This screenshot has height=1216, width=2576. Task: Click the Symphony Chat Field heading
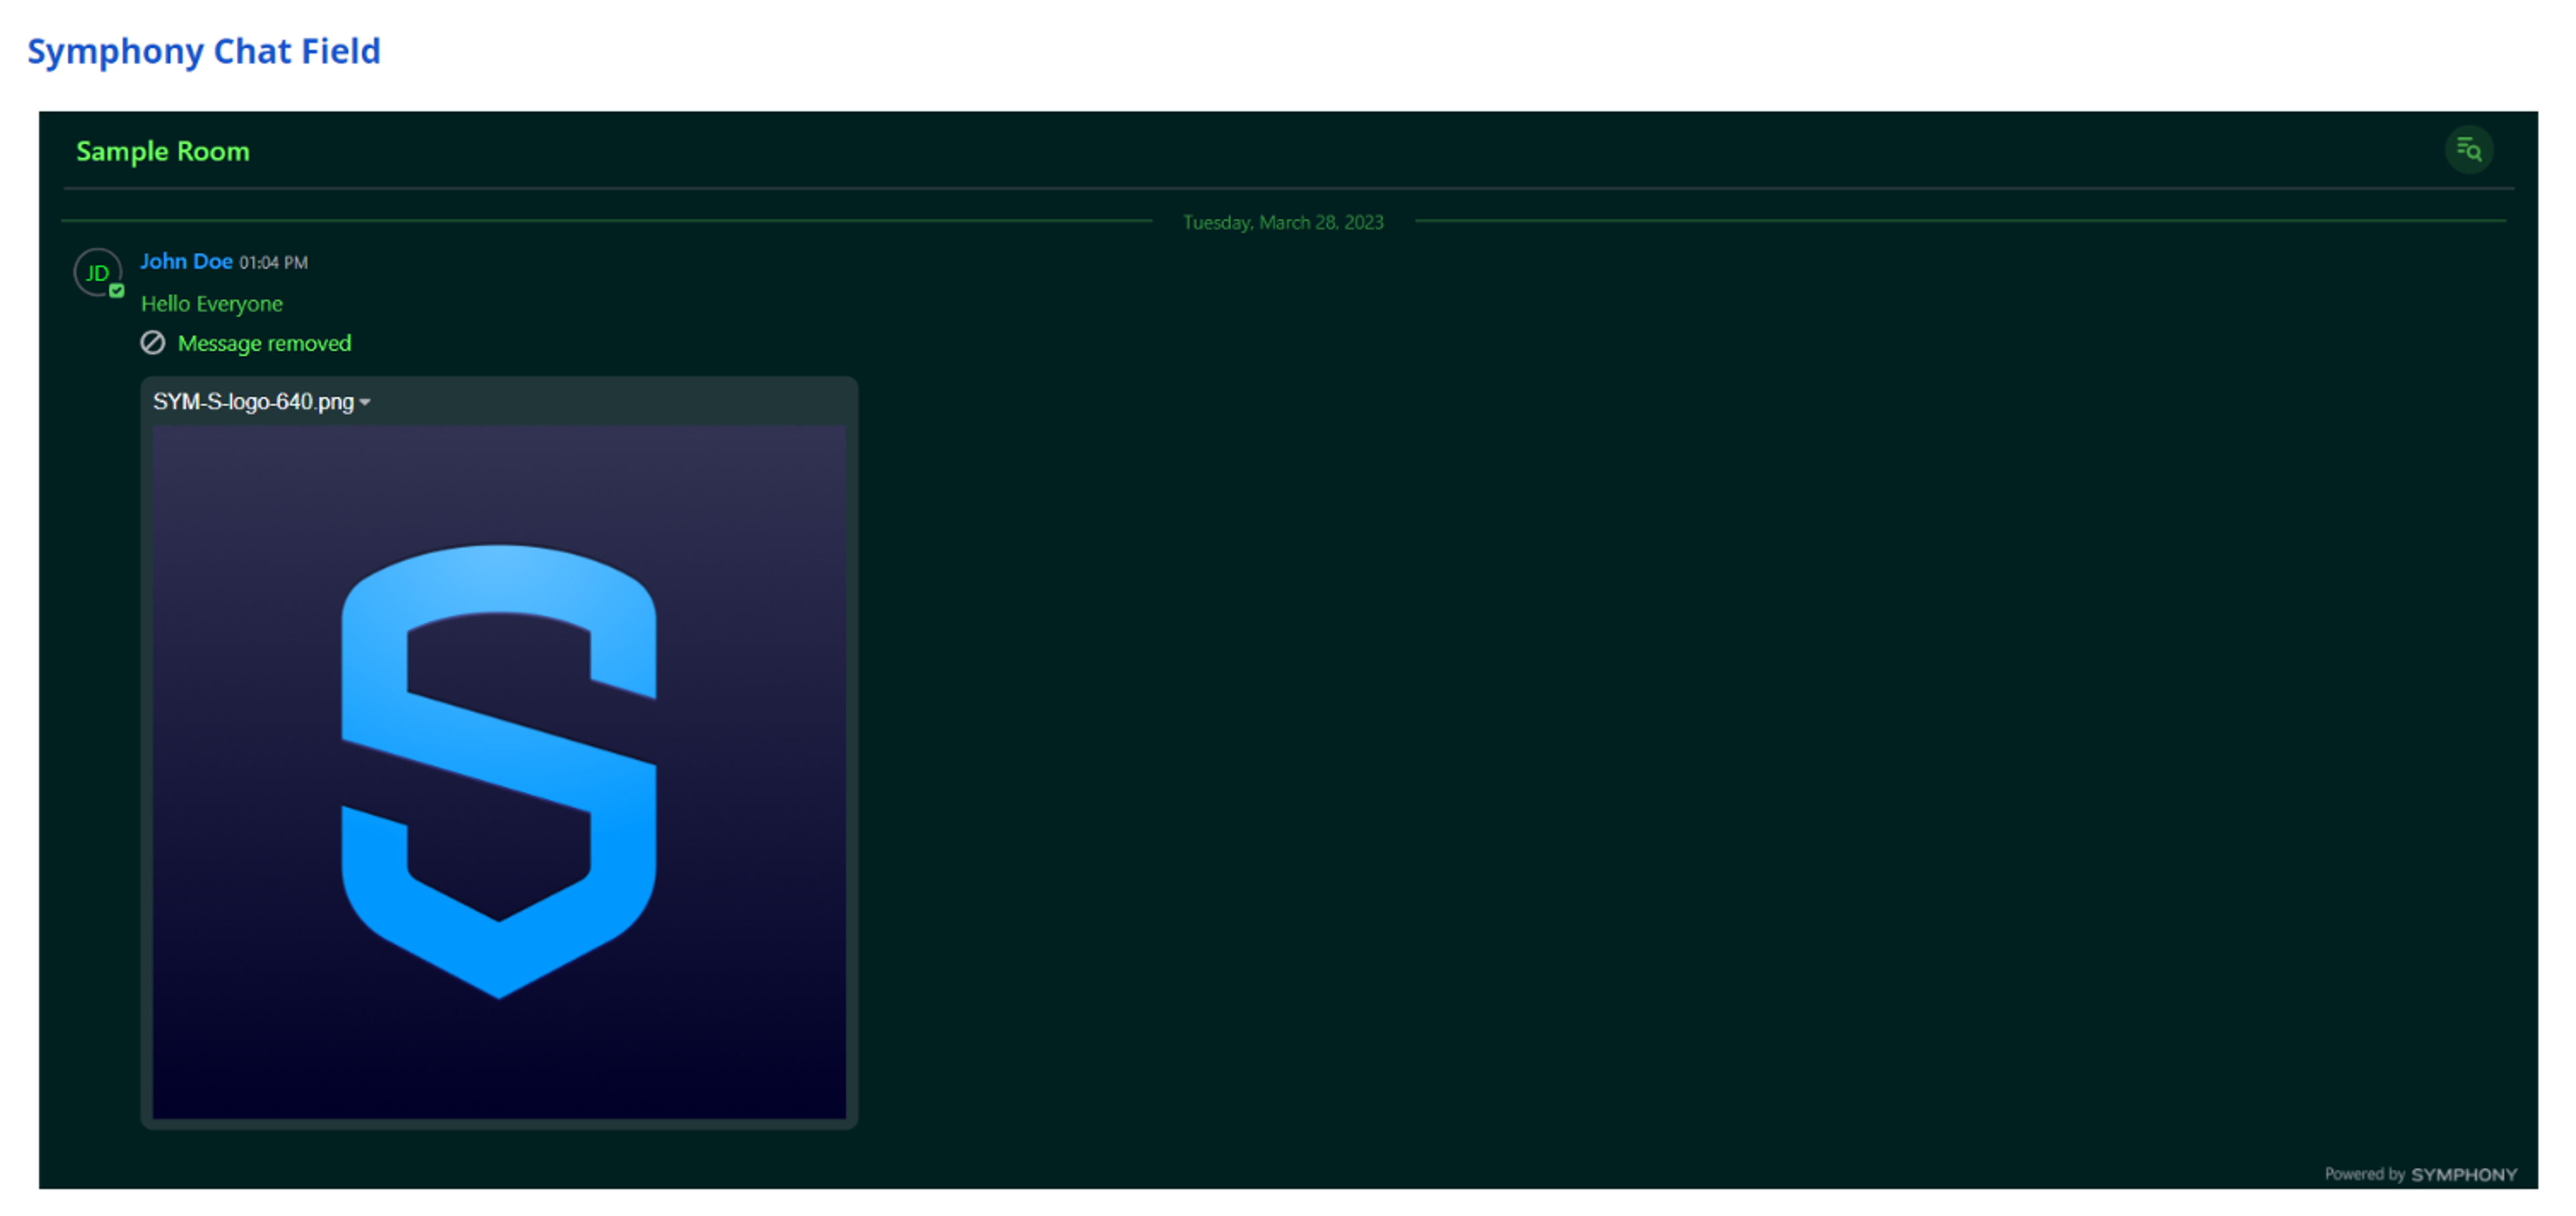204,51
